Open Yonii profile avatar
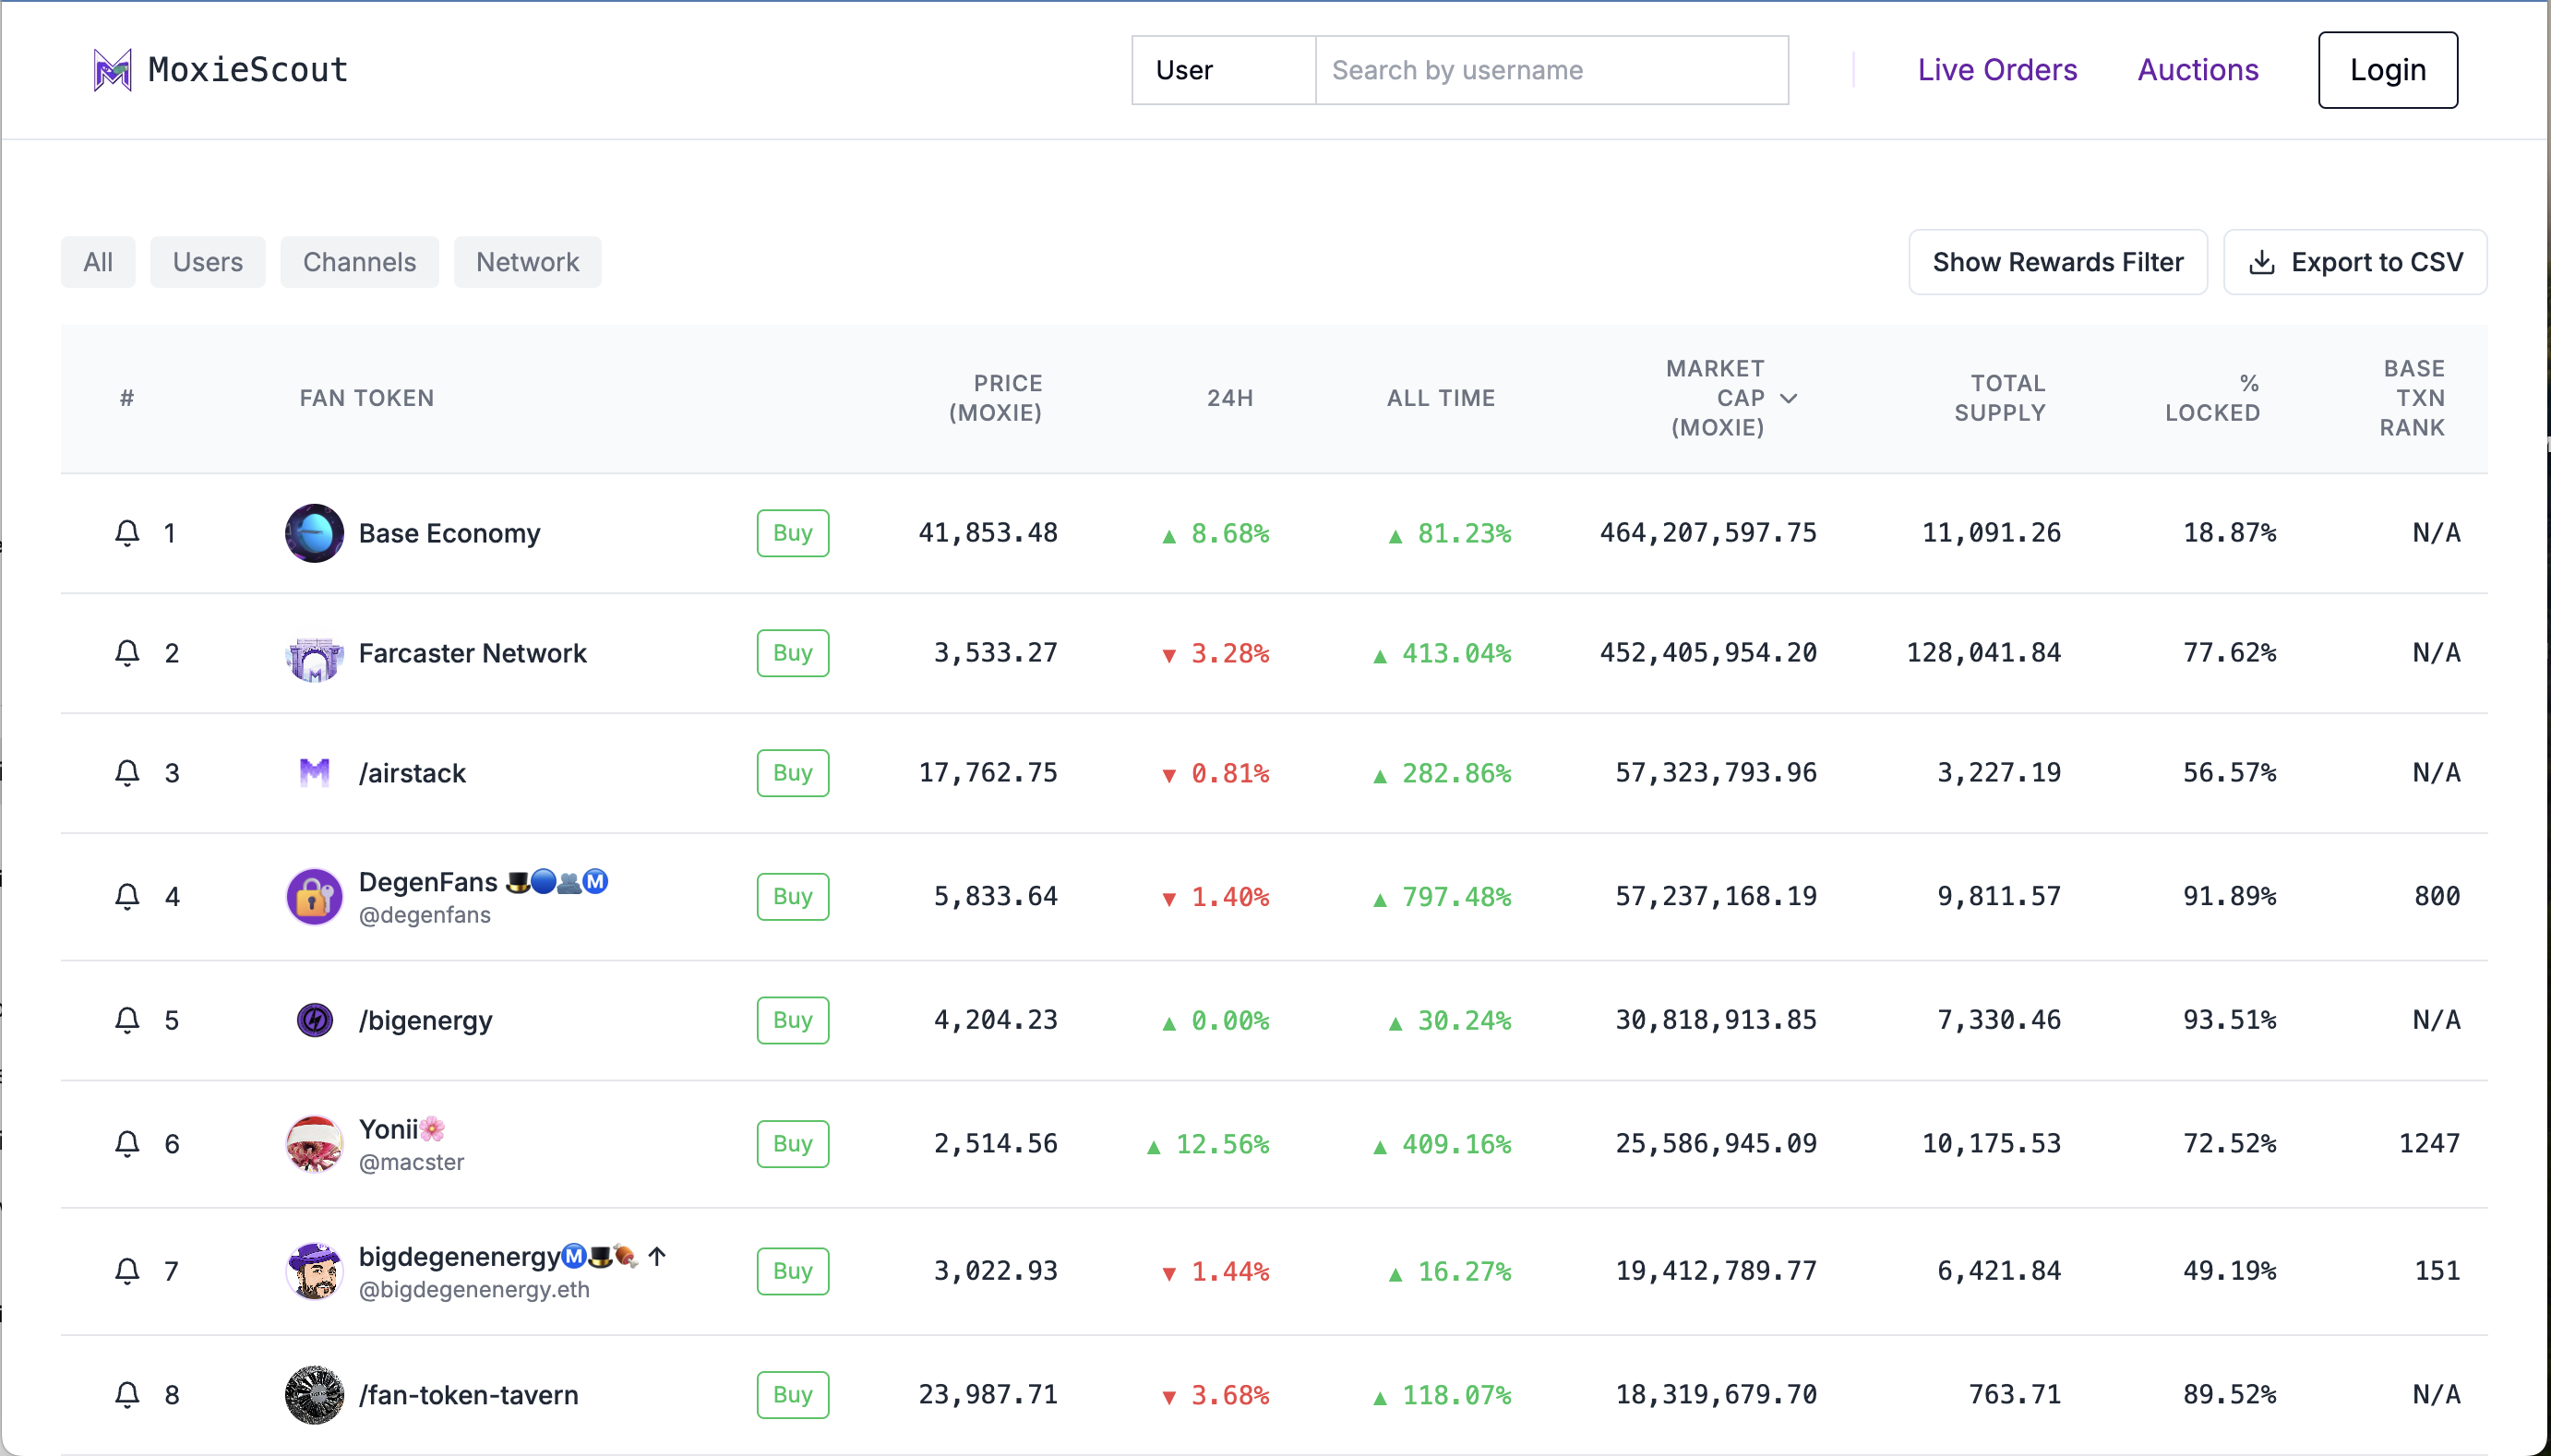Viewport: 2551px width, 1456px height. tap(314, 1144)
